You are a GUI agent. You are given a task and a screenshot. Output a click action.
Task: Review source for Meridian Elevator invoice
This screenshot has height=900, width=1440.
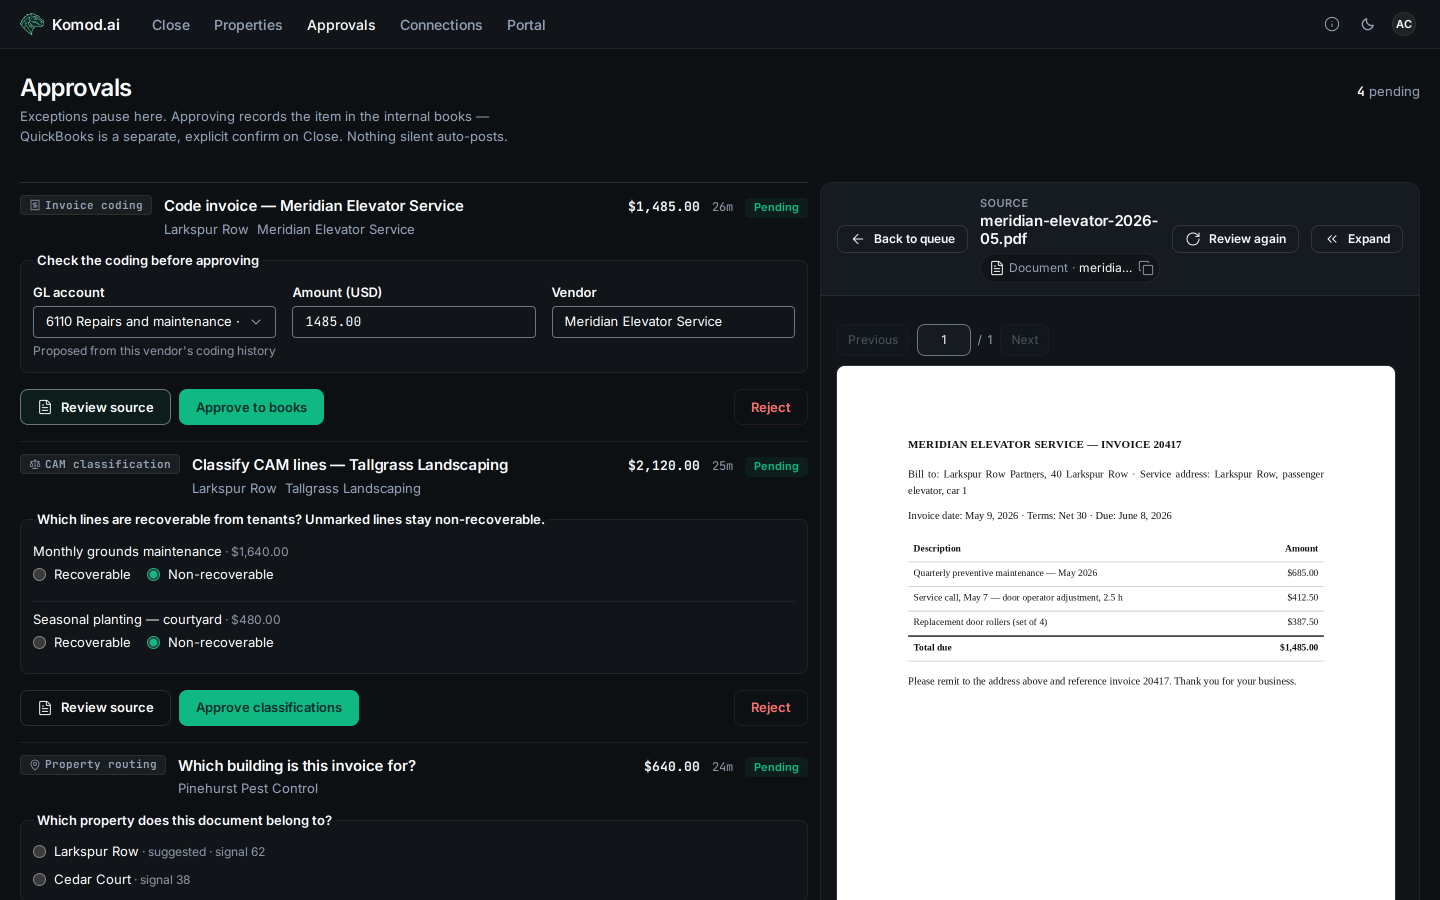(95, 407)
